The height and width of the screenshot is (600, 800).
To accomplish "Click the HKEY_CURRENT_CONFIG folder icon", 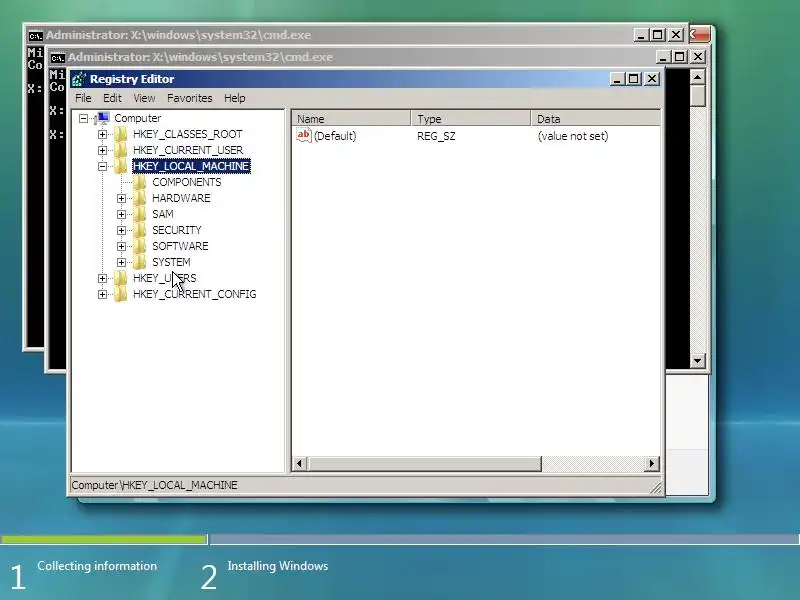I will point(120,294).
